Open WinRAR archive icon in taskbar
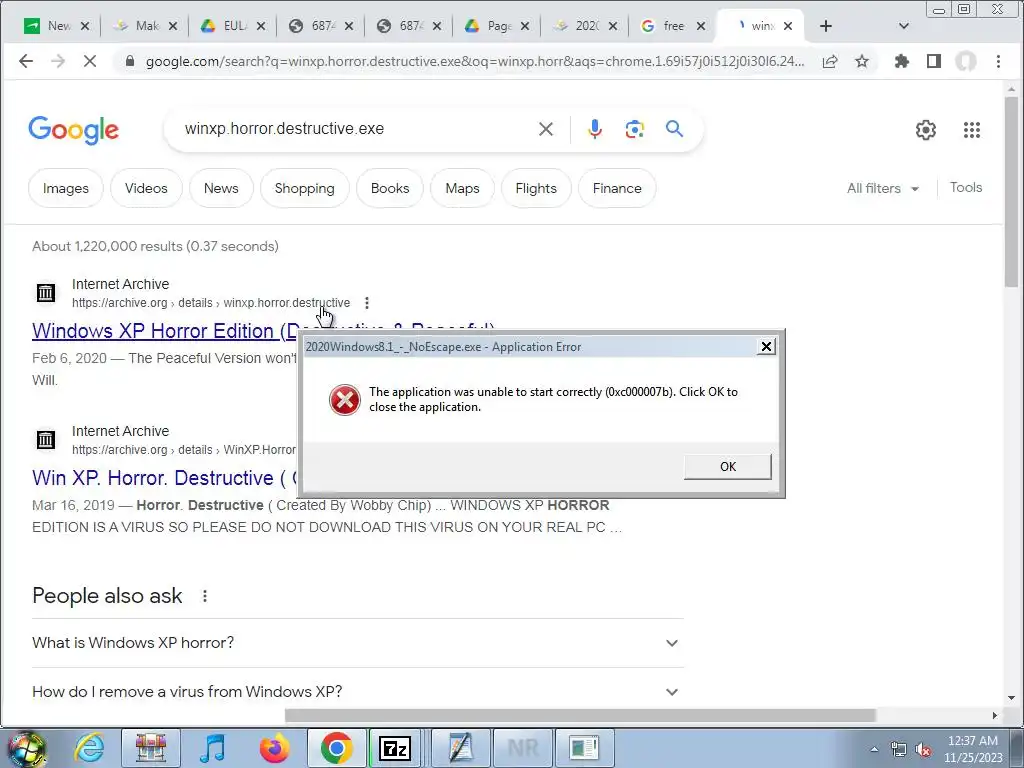This screenshot has height=768, width=1024. pyautogui.click(x=151, y=747)
